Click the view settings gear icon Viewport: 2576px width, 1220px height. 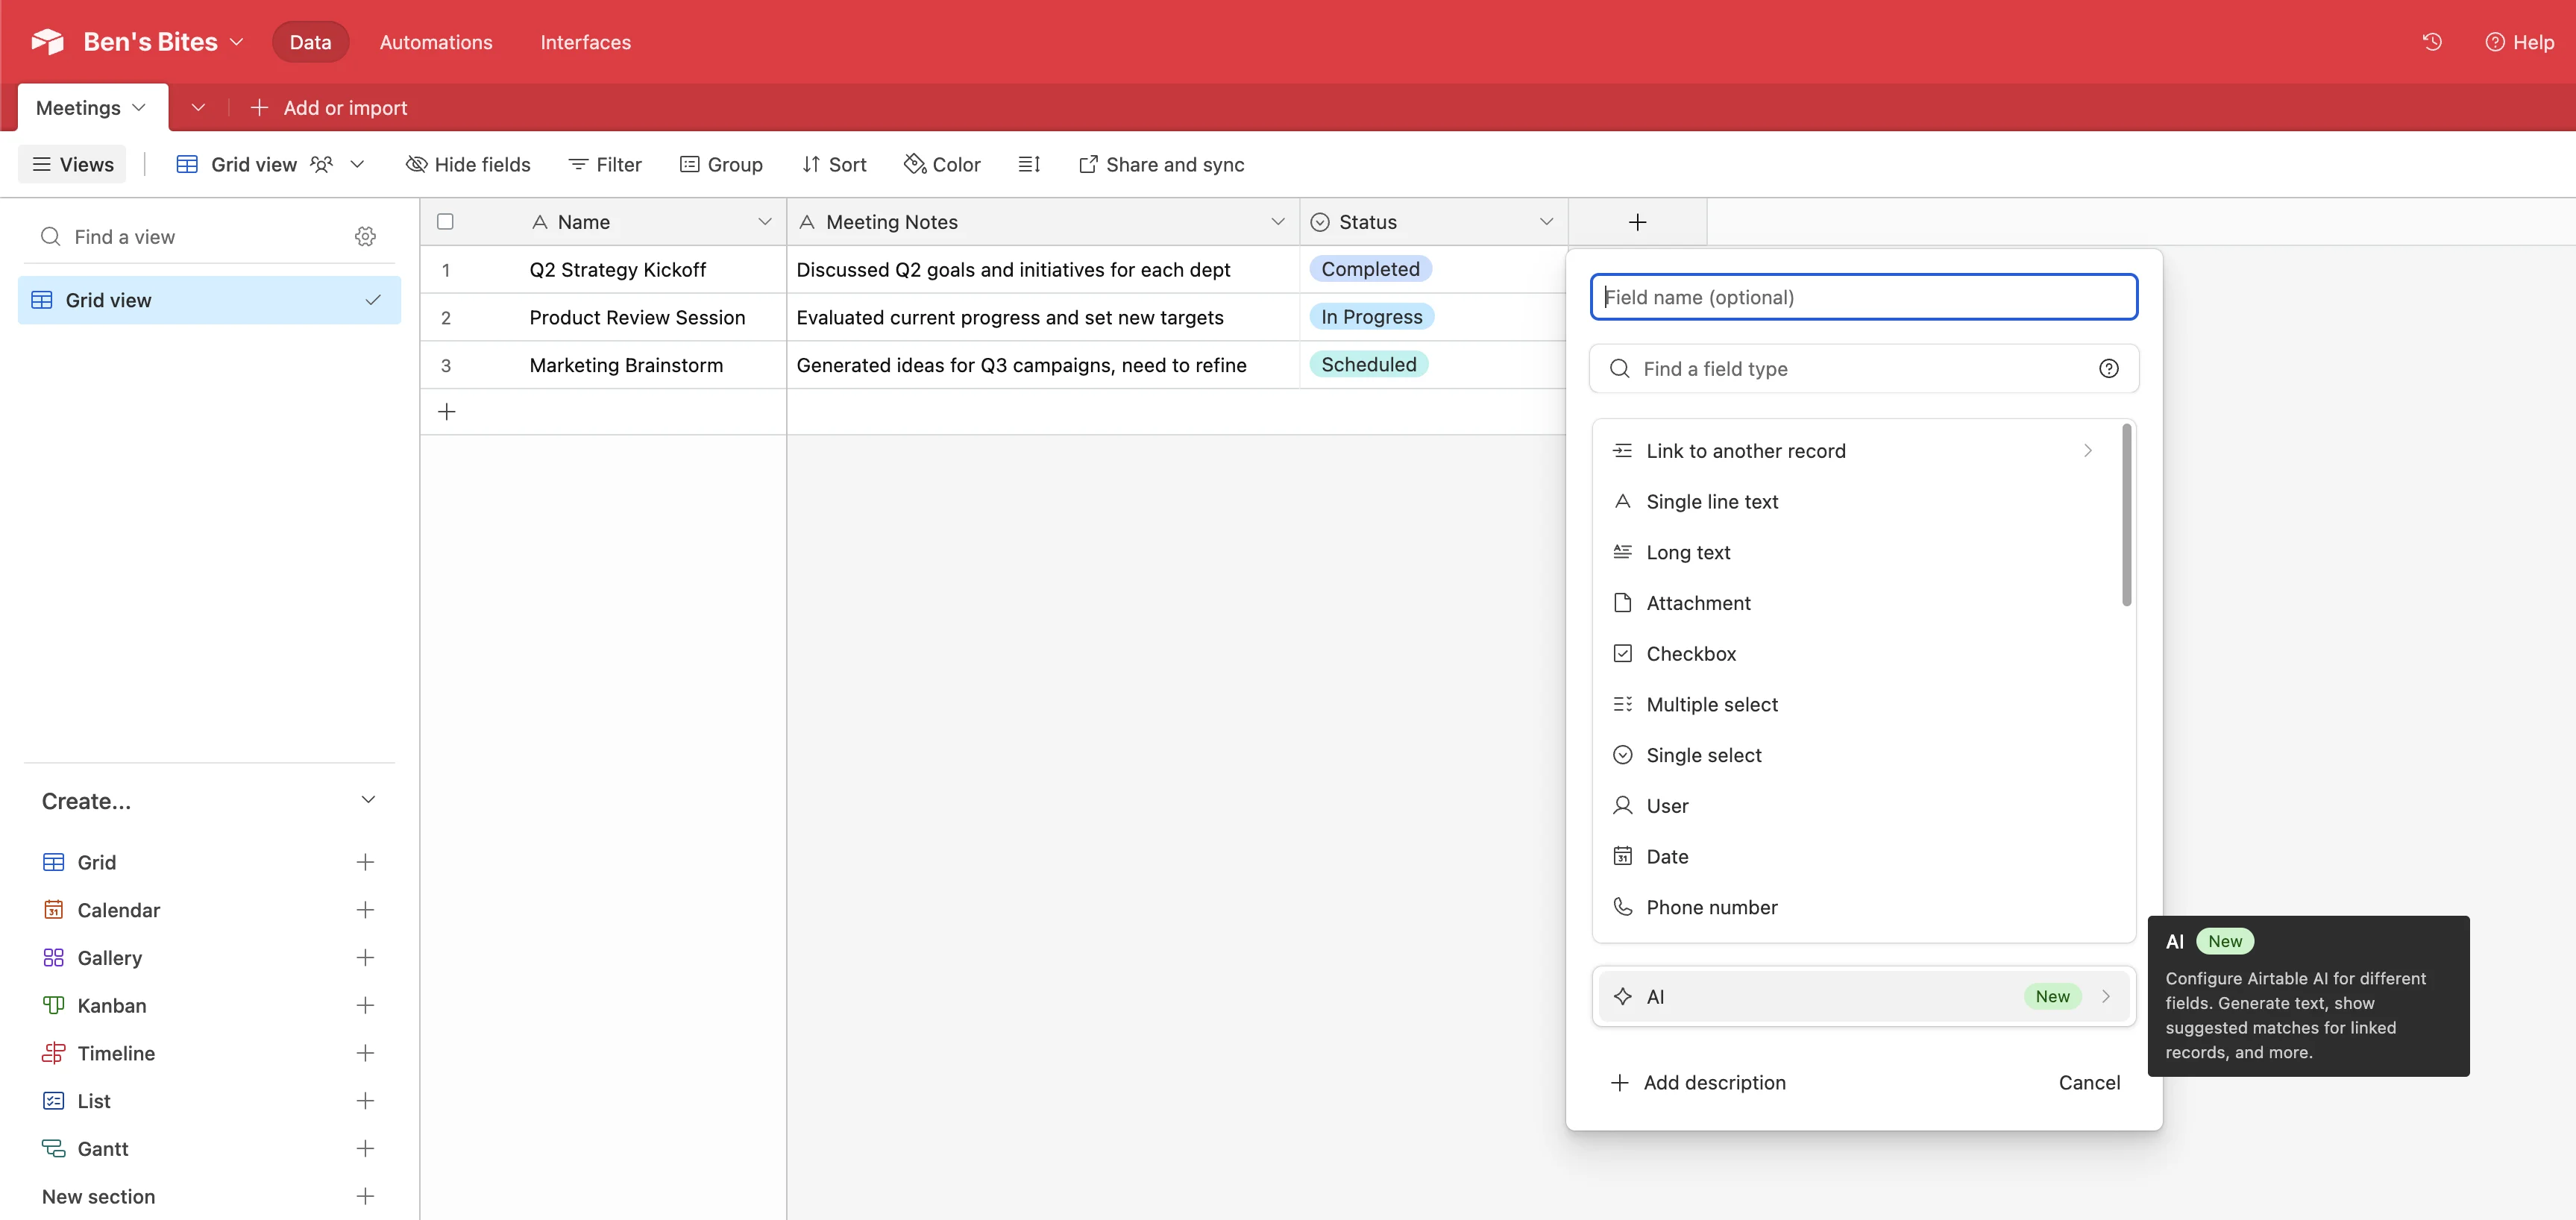365,237
